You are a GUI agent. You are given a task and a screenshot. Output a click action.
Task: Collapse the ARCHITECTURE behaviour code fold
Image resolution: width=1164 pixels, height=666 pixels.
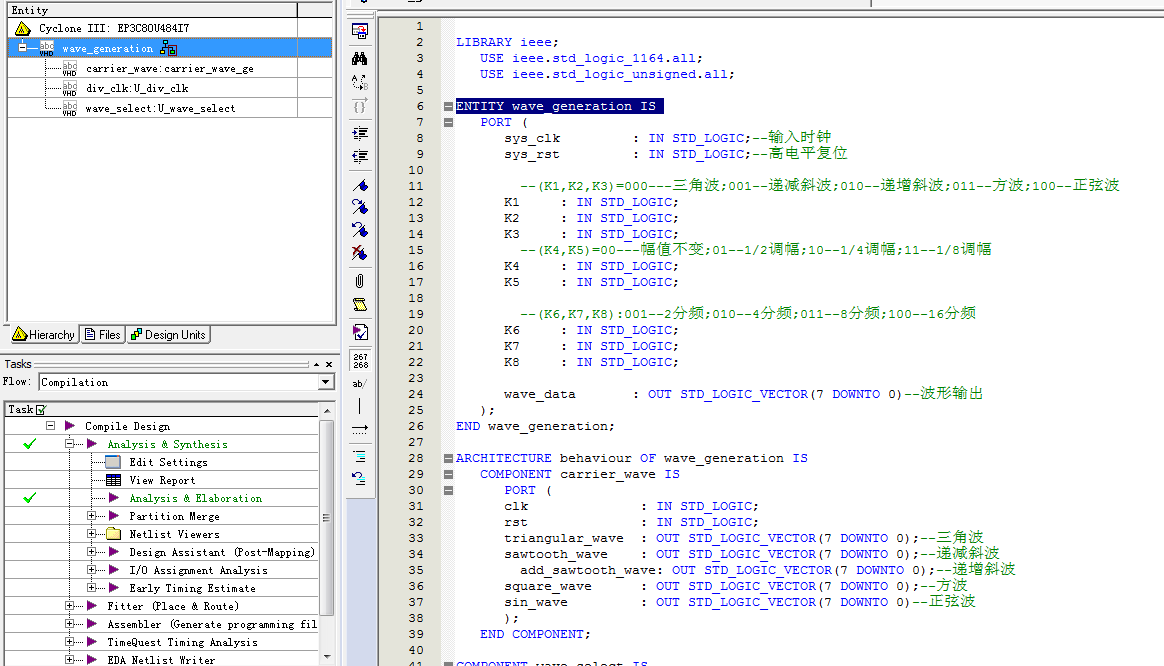[x=448, y=458]
